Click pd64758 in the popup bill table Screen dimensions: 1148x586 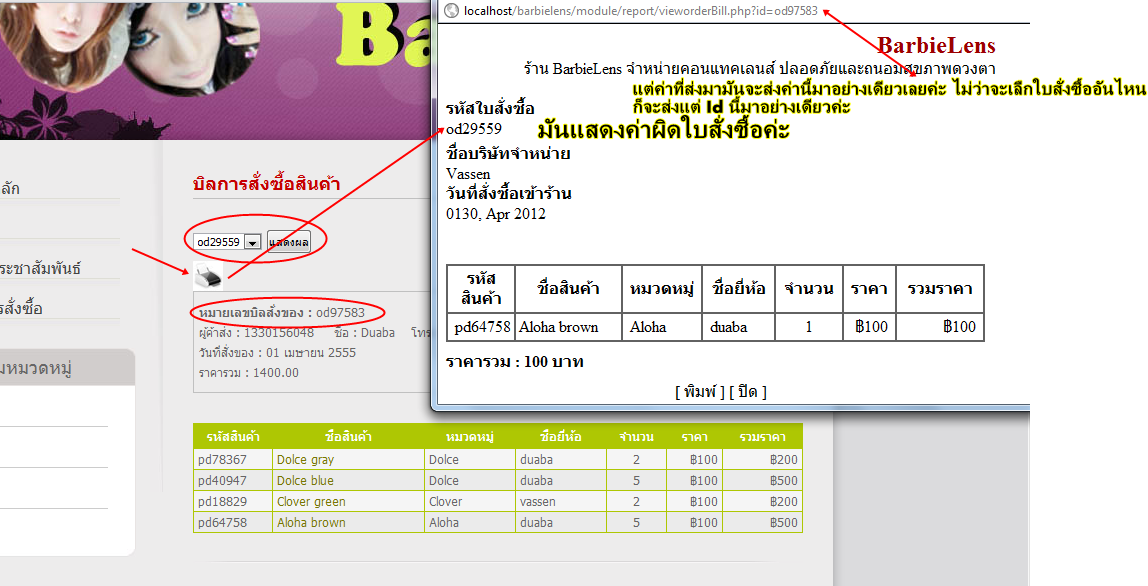tap(482, 327)
